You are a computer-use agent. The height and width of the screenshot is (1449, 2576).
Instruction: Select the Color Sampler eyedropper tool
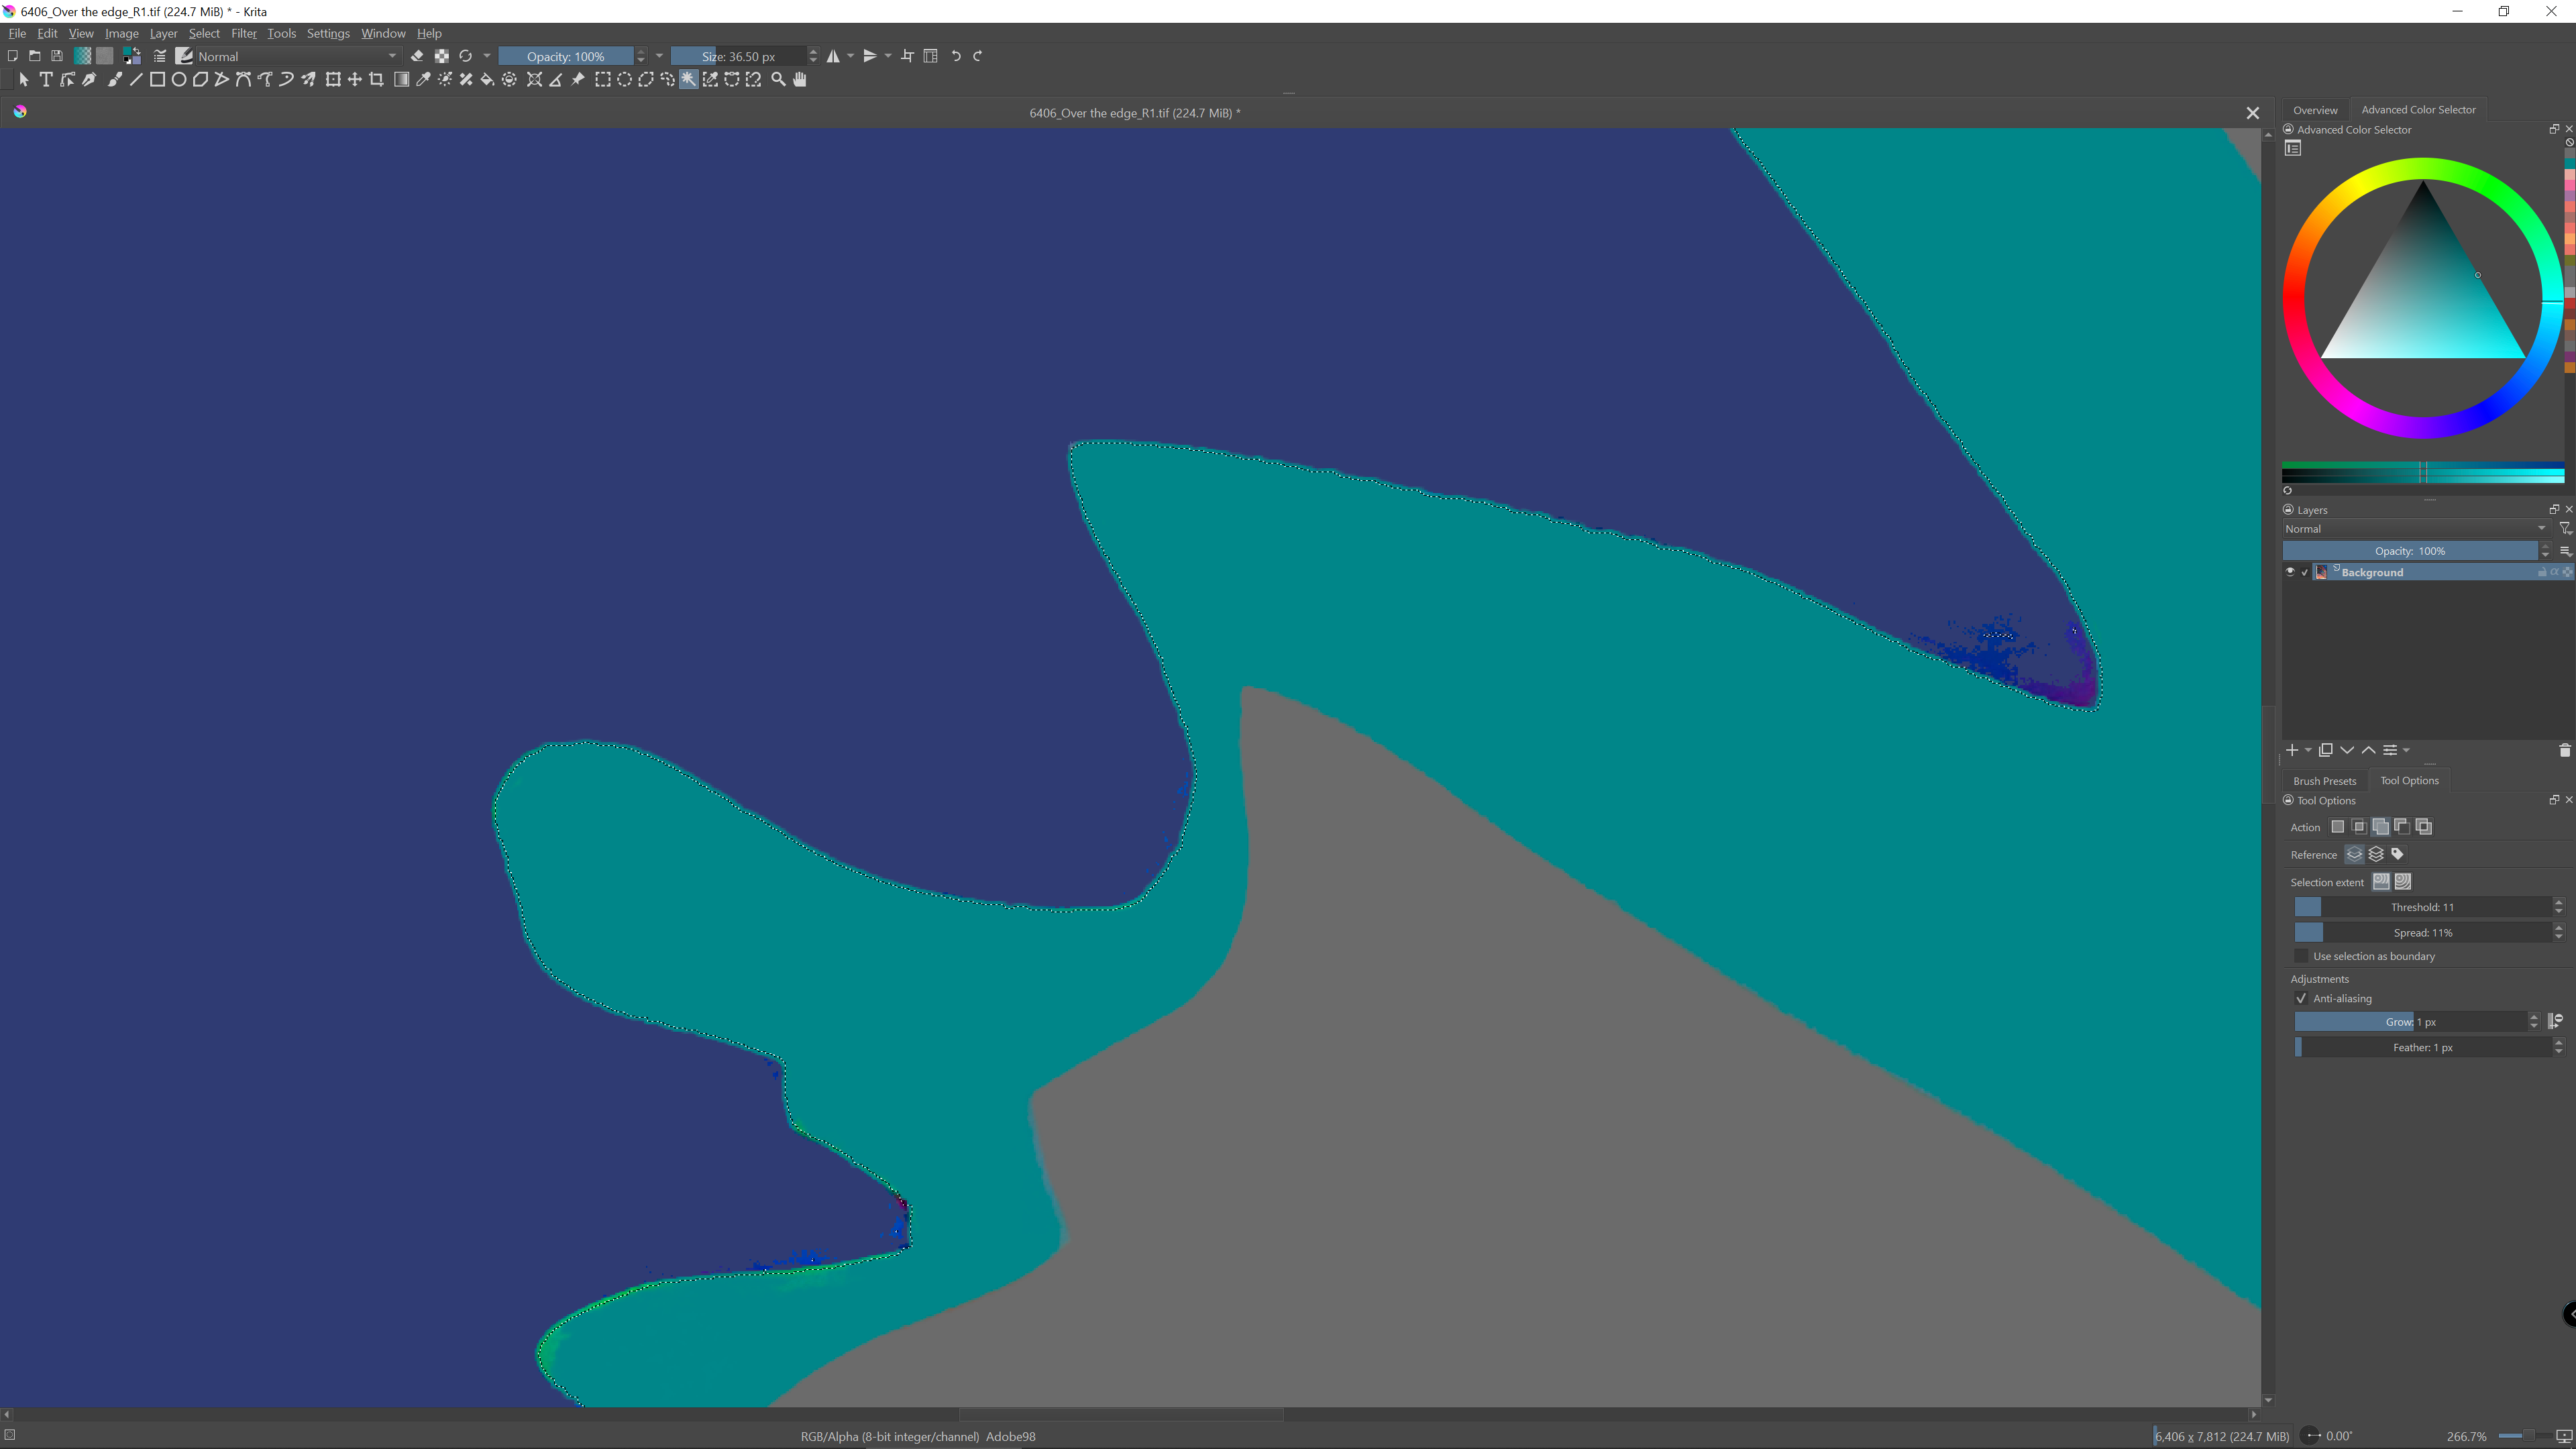coord(423,80)
